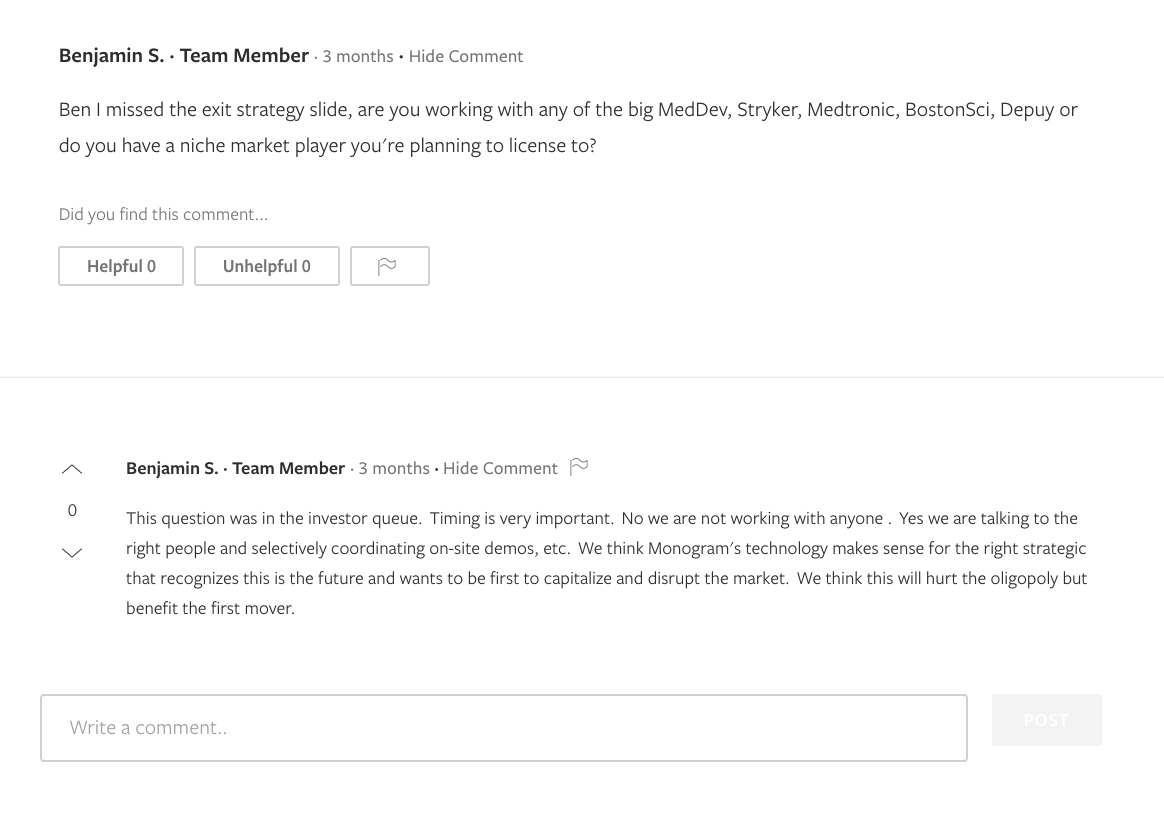
Task: Mark the comment as Unhelpful
Action: 266,266
